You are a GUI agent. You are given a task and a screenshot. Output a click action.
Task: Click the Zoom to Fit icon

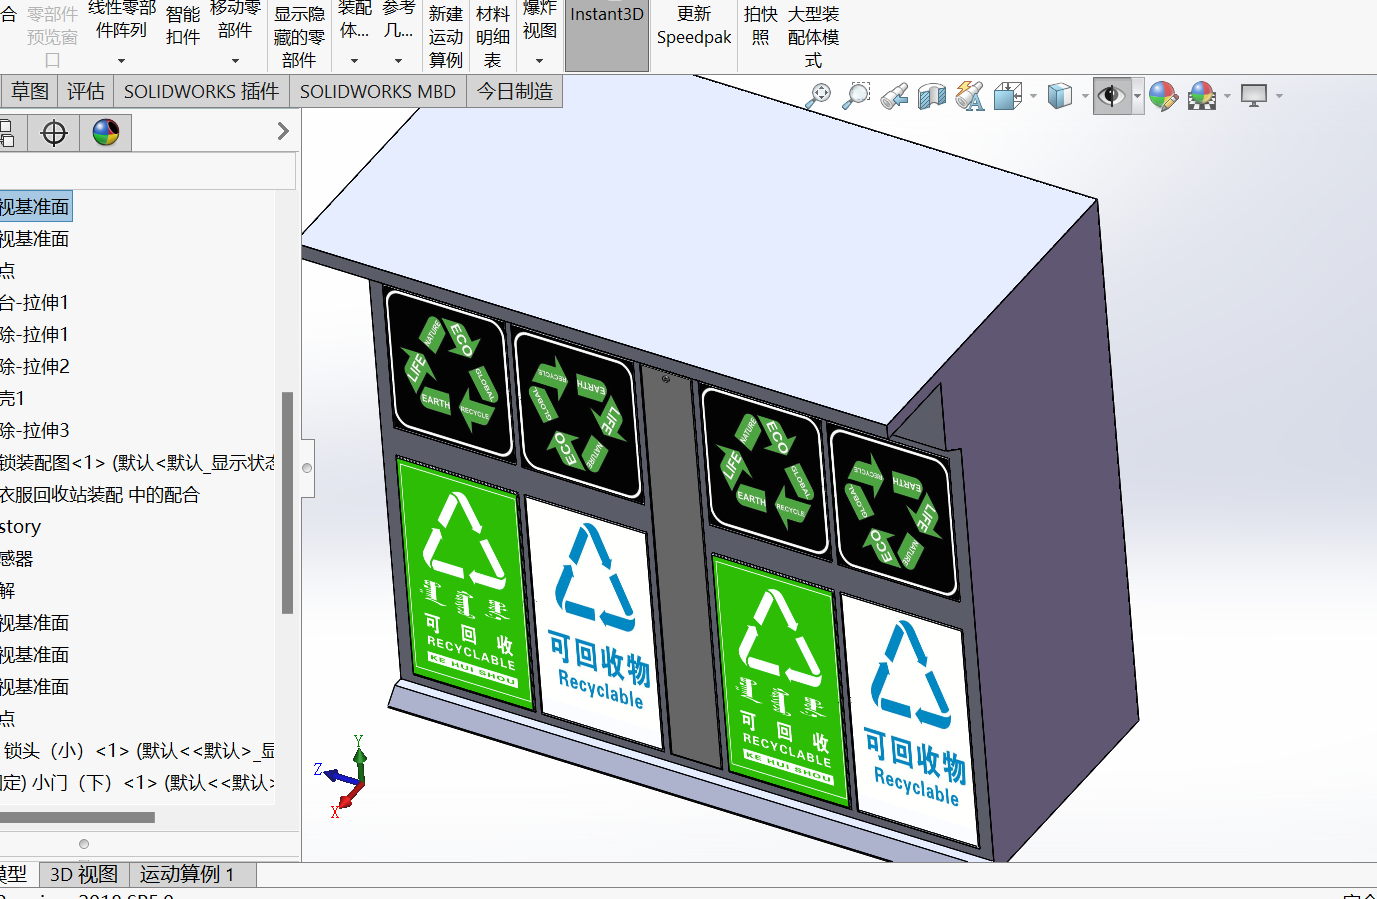[x=819, y=96]
